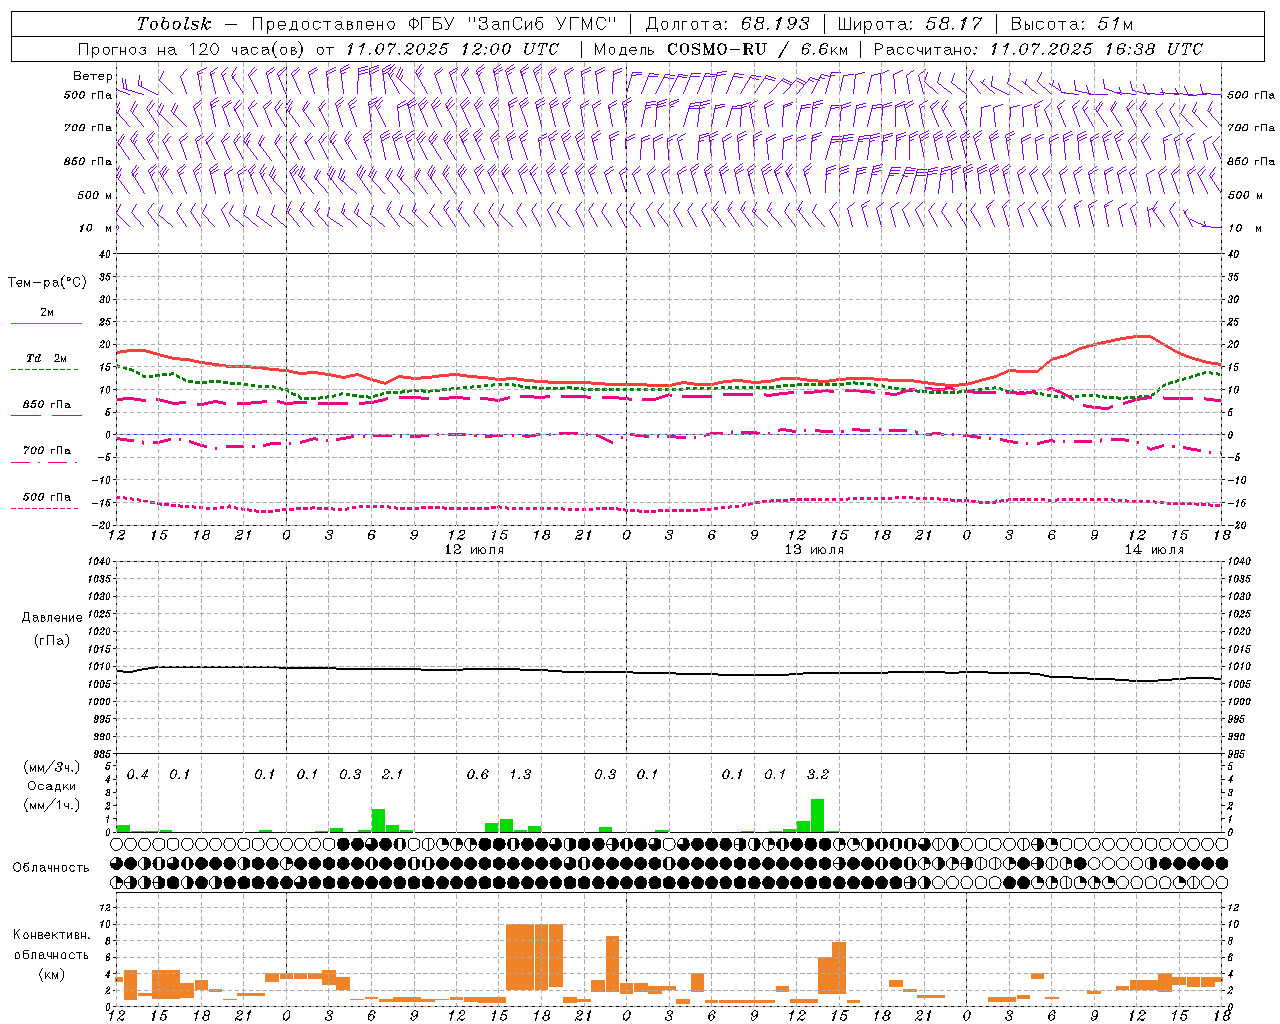The width and height of the screenshot is (1280, 1024).
Task: Click the Тем-ра(°C) axis label
Action: [47, 283]
